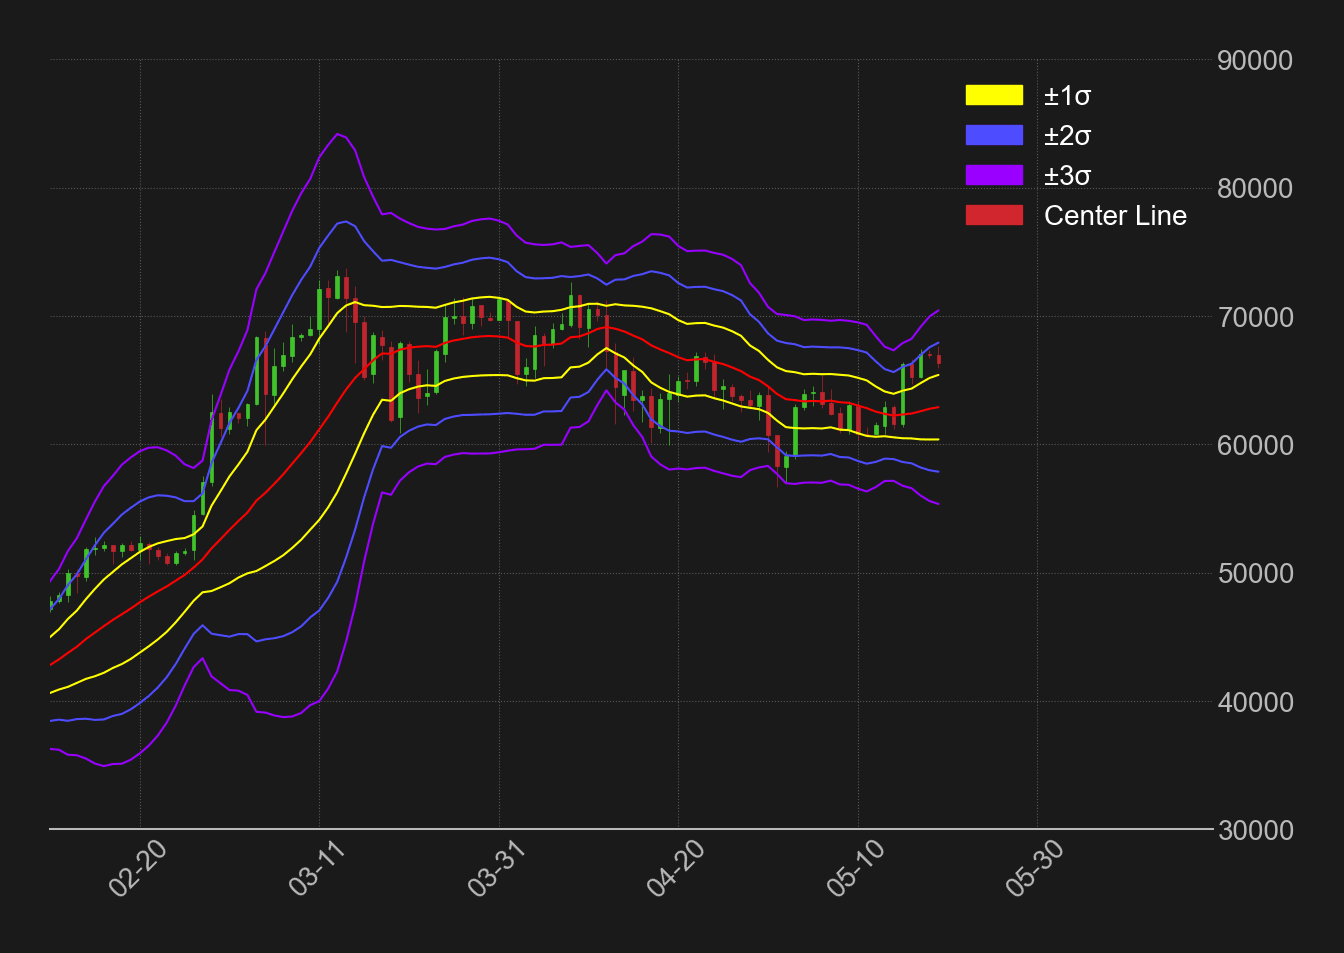Viewport: 1344px width, 953px height.
Task: Hide the Center Line series via legend text
Action: coord(1115,216)
